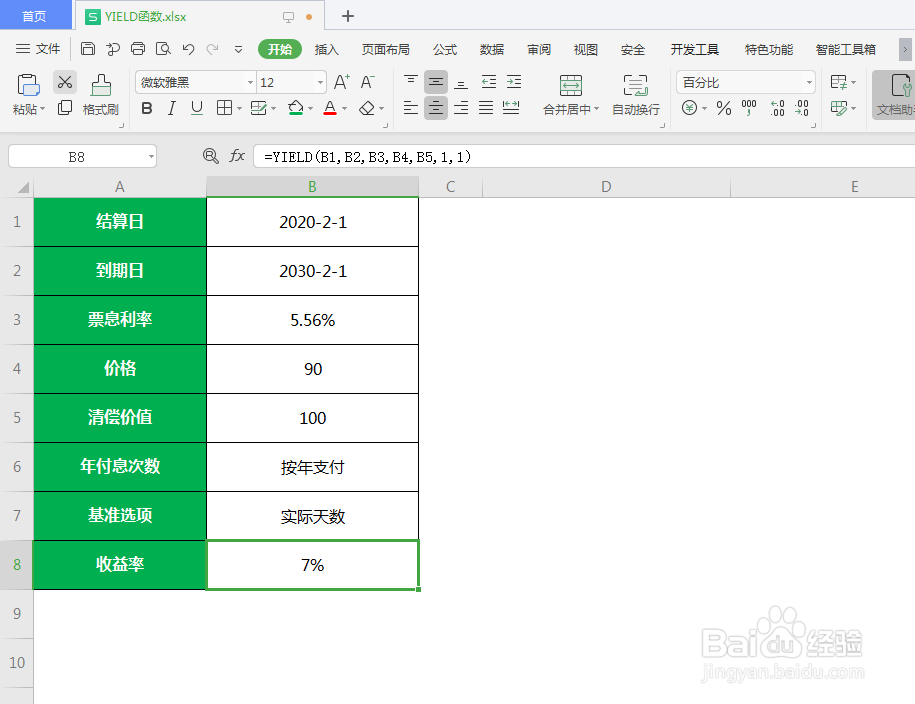
Task: Open 开发工具 tab
Action: pos(694,50)
